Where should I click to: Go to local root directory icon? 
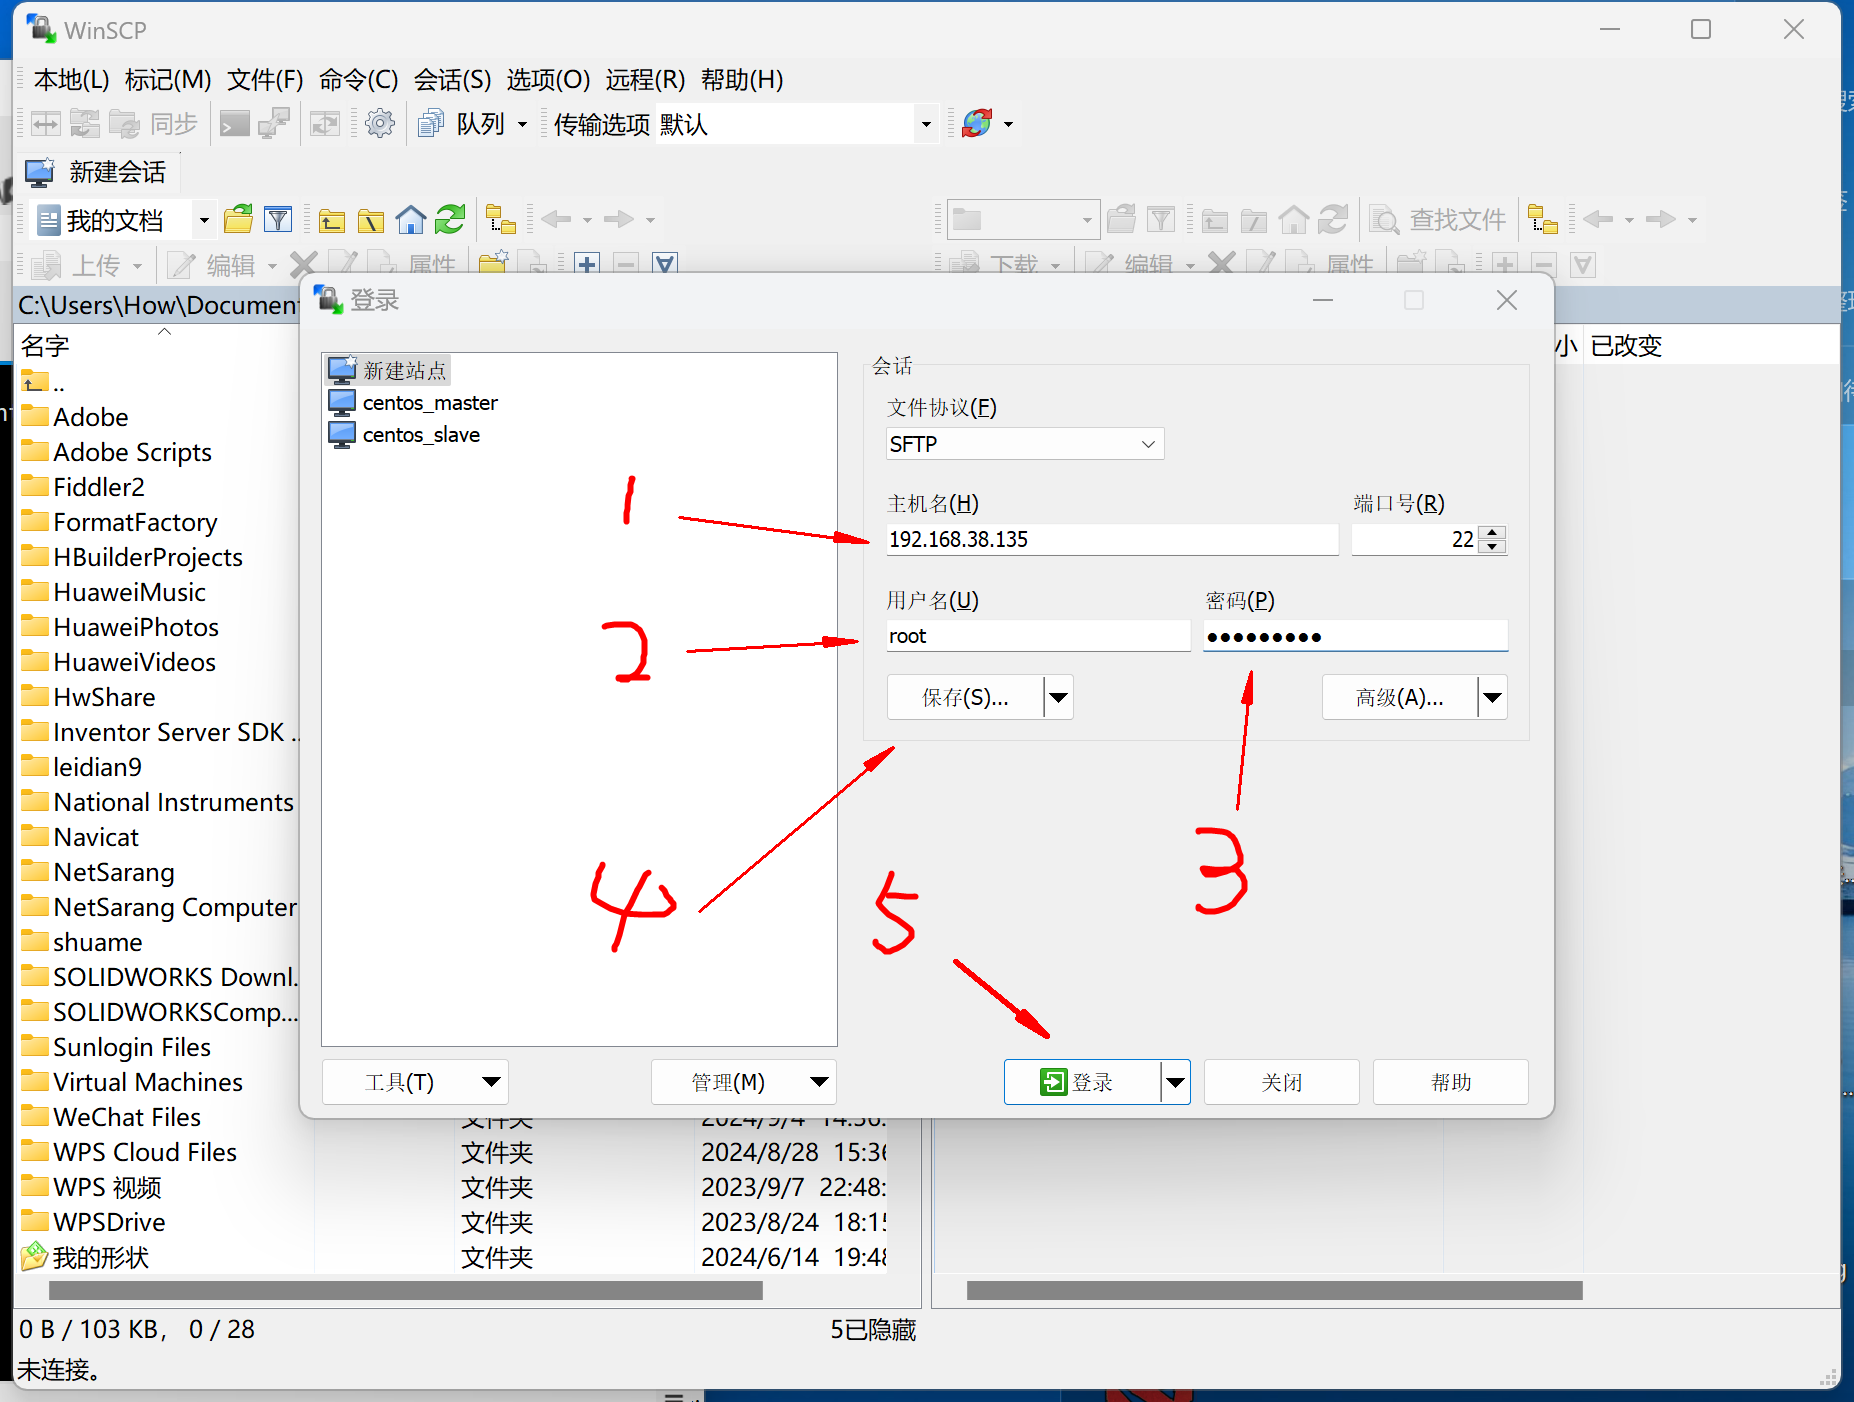(x=370, y=220)
